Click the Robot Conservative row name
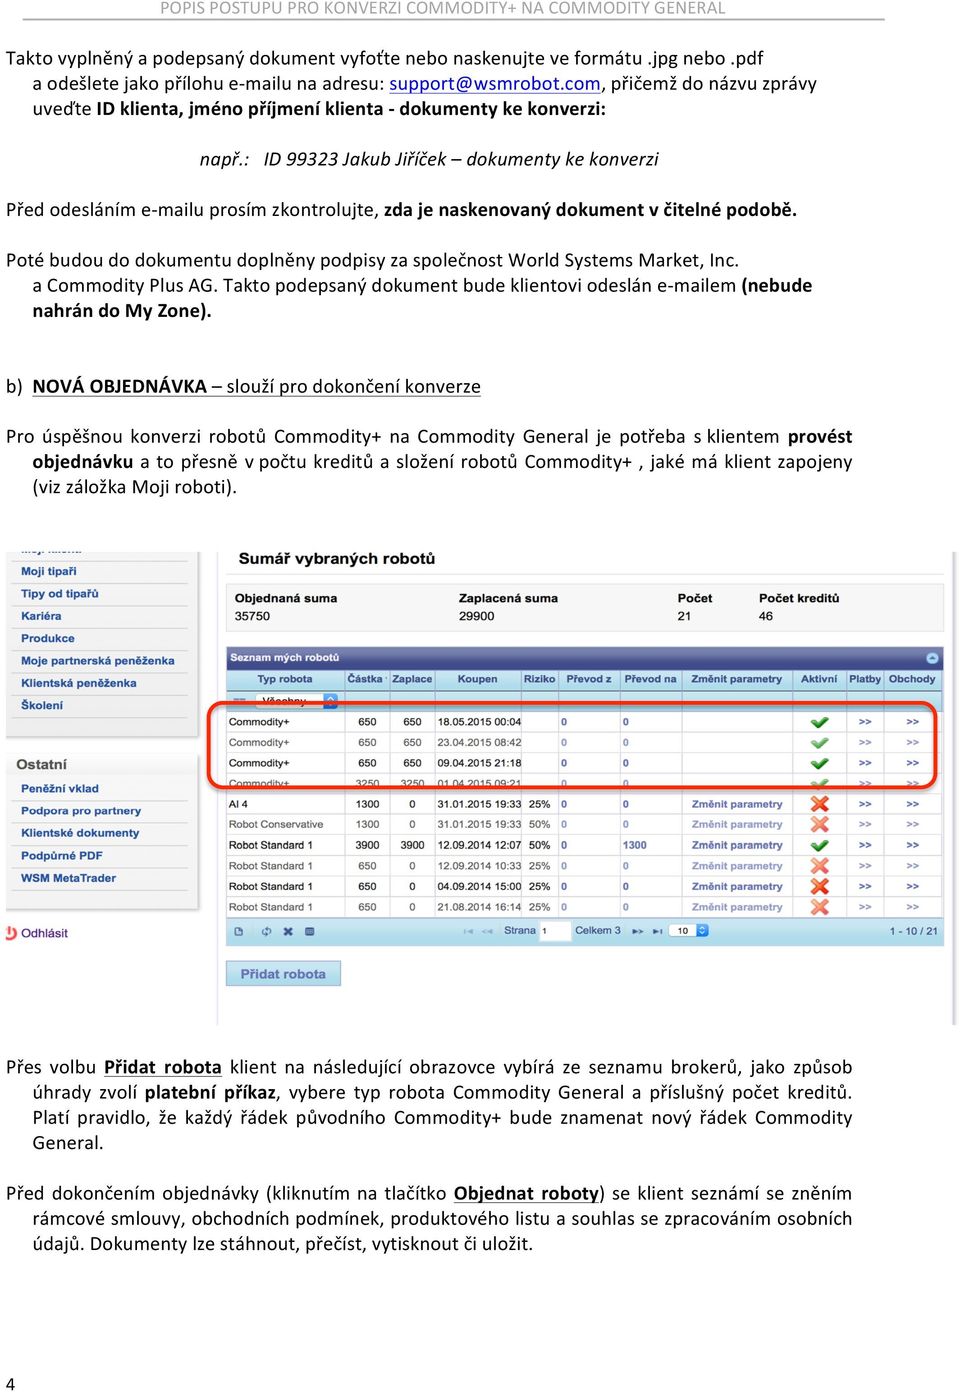Screen dimensions: 960x1392 276,825
